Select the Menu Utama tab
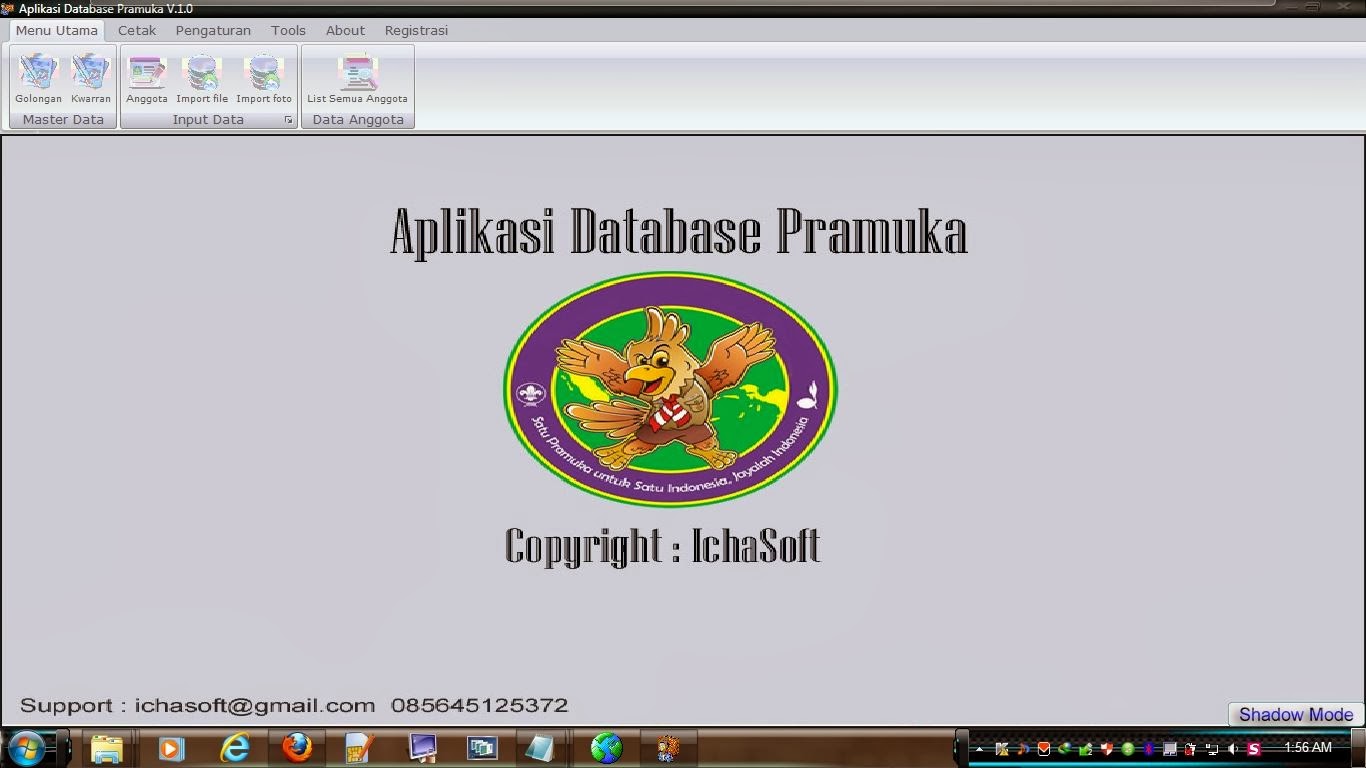The height and width of the screenshot is (768, 1366). tap(56, 30)
